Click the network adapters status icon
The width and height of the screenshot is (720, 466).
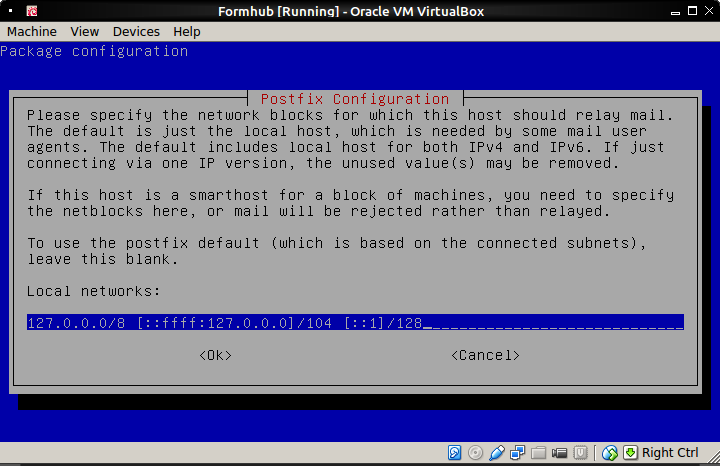(518, 453)
